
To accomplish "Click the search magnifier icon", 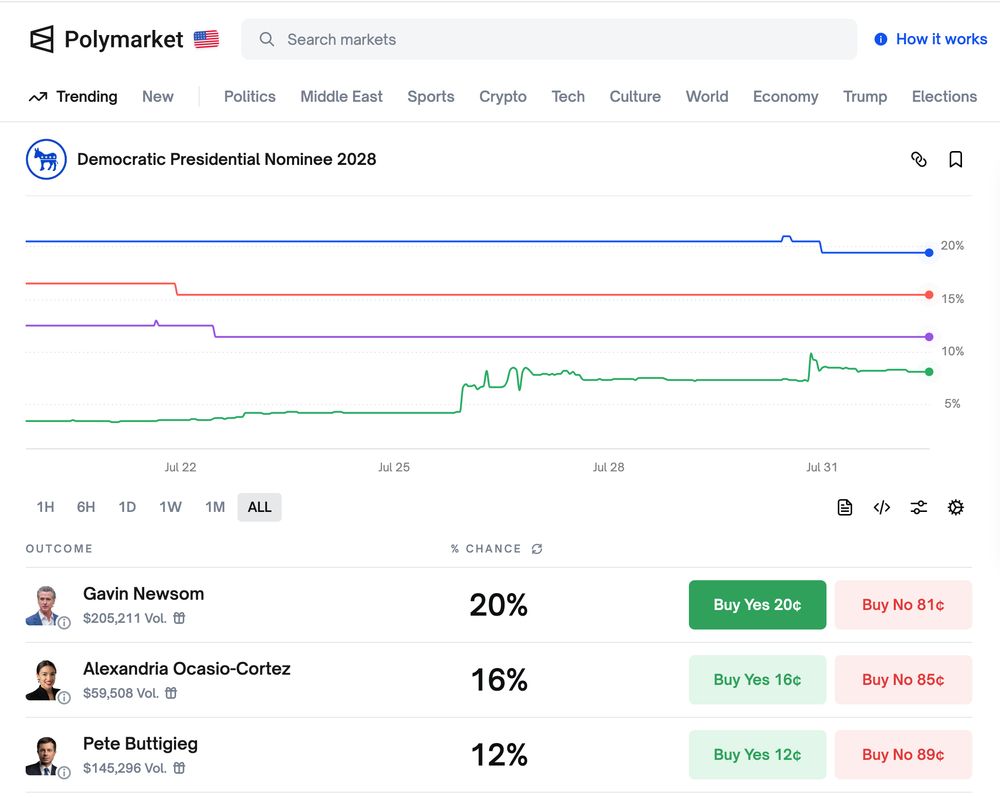I will click(267, 40).
